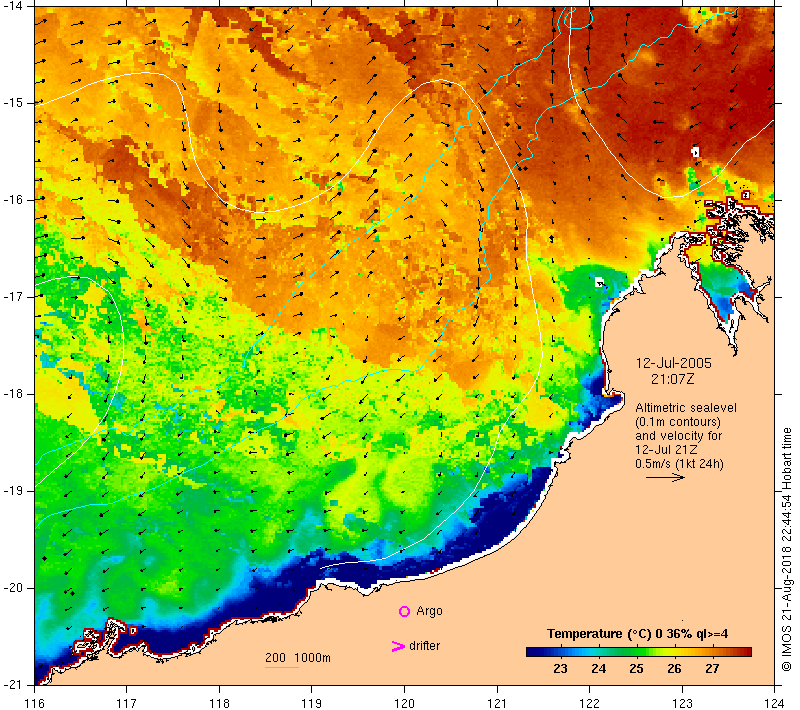Screen dimensions: 800x710
Task: Click the colorbar tick label 27
Action: coord(712,669)
